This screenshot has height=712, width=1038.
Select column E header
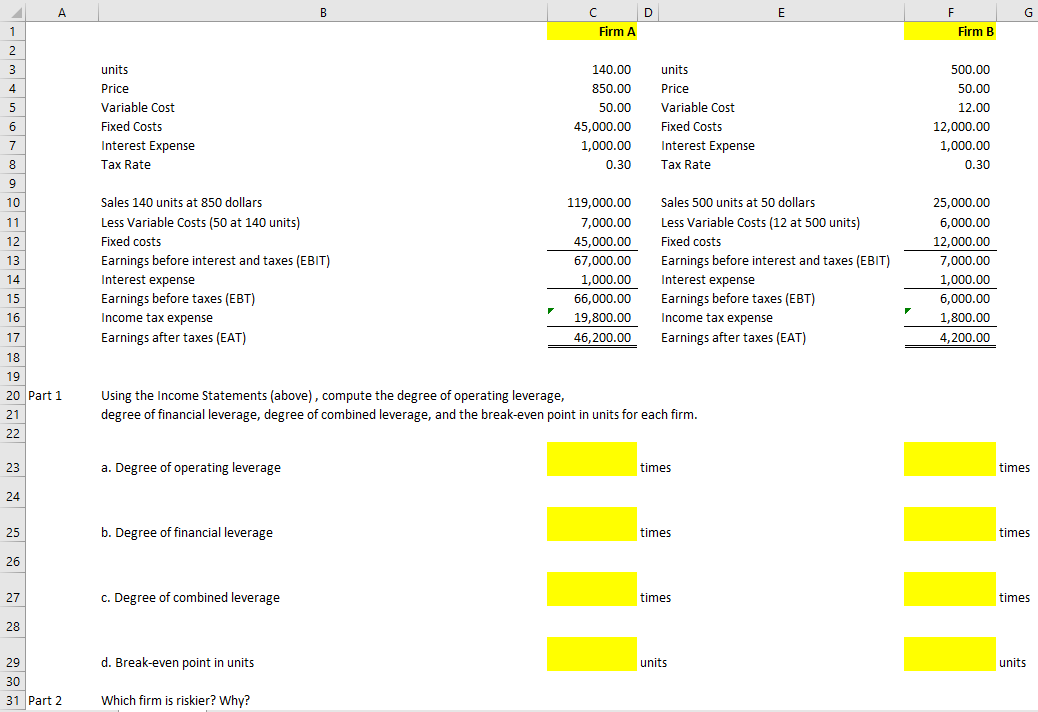[x=781, y=12]
